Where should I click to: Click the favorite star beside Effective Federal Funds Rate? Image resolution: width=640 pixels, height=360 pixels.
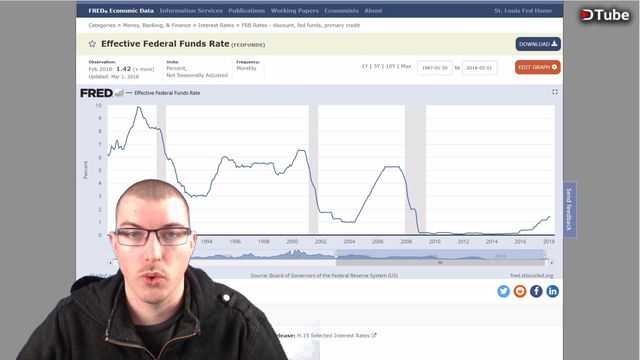pyautogui.click(x=92, y=44)
